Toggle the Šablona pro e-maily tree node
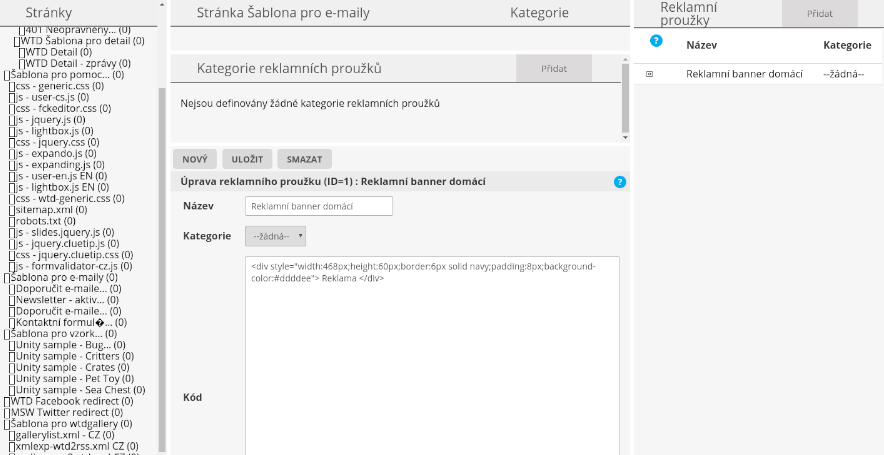The image size is (884, 455). coord(7,277)
